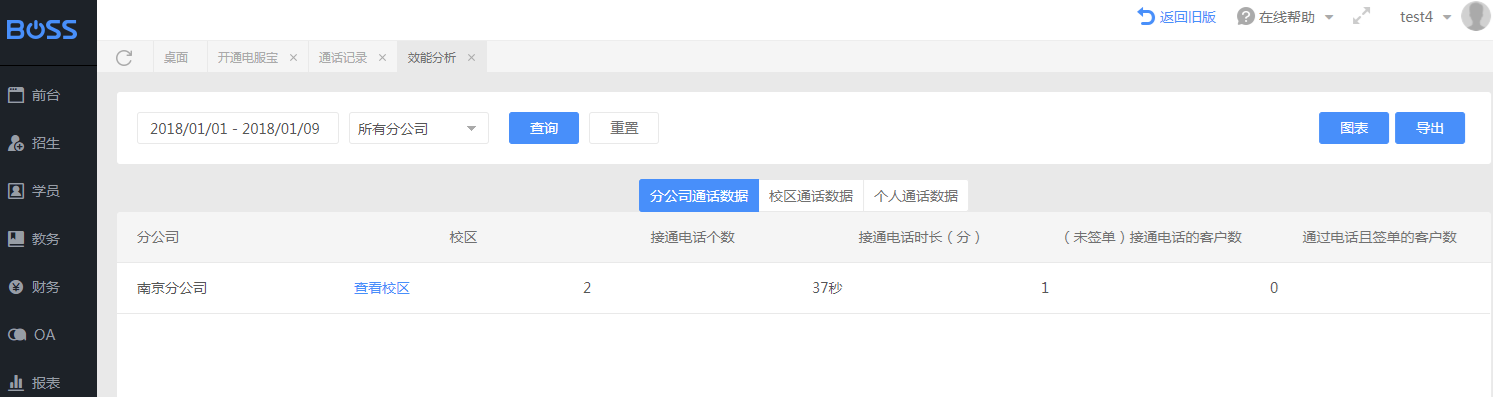Screen dimensions: 1493x397
Task: Open the 财务 sidebar icon
Action: pyautogui.click(x=16, y=287)
